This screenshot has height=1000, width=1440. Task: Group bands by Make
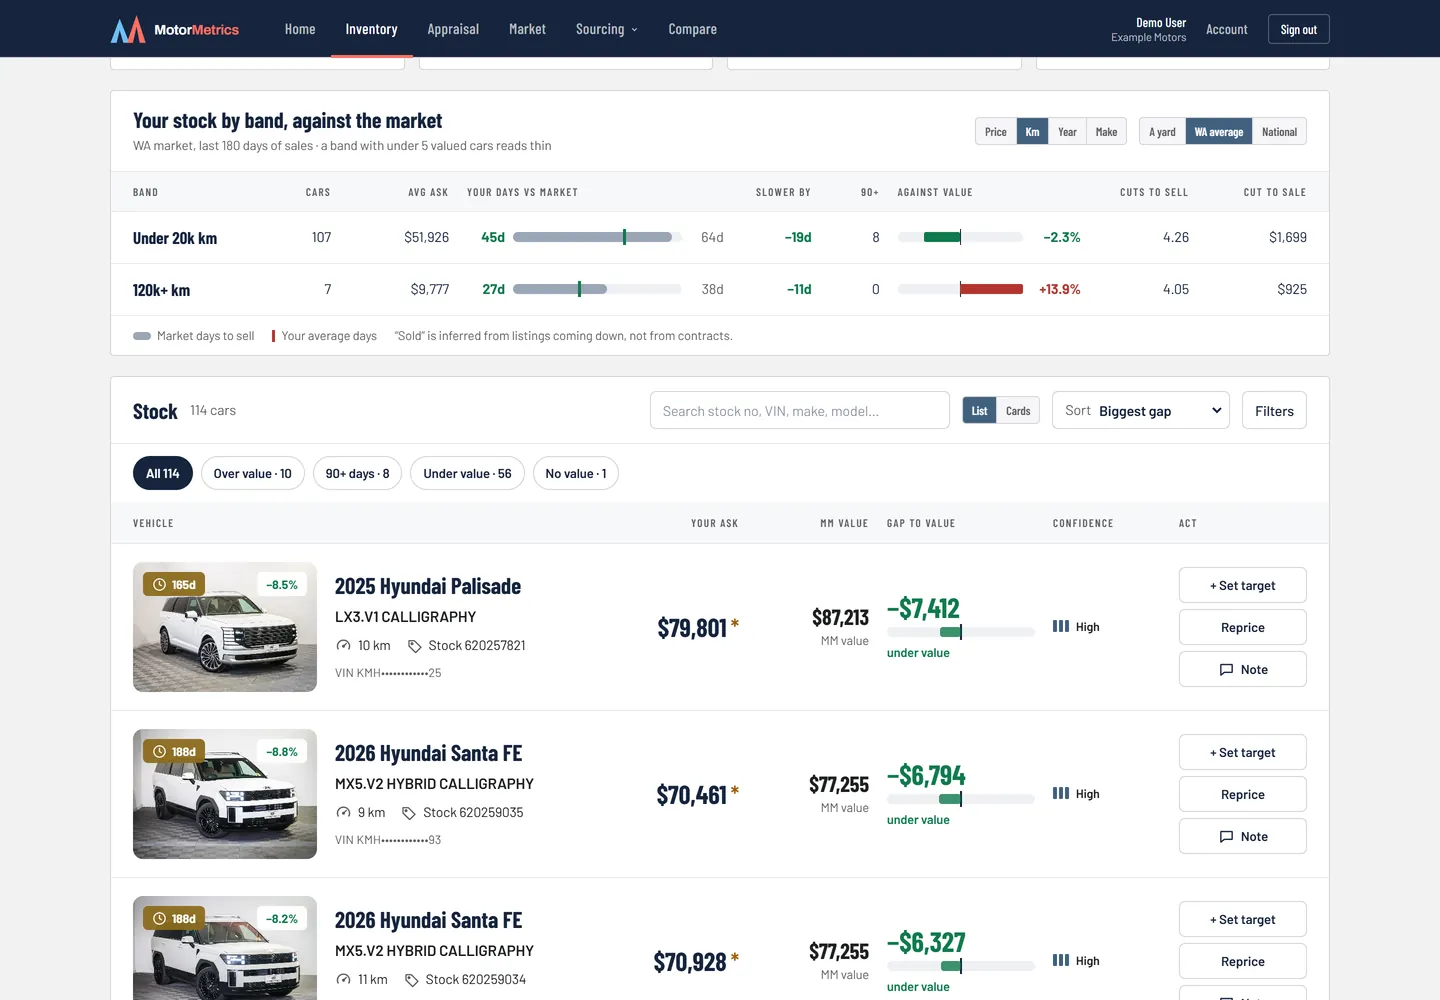(1106, 132)
